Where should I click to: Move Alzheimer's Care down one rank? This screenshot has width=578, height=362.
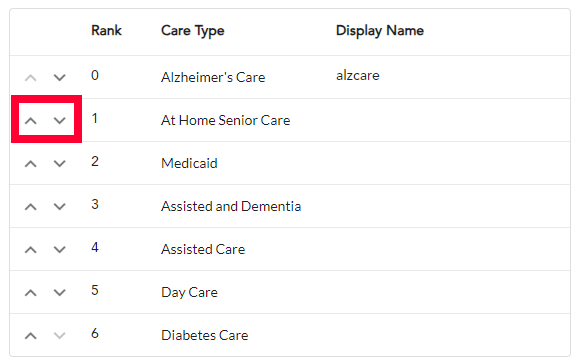59,77
